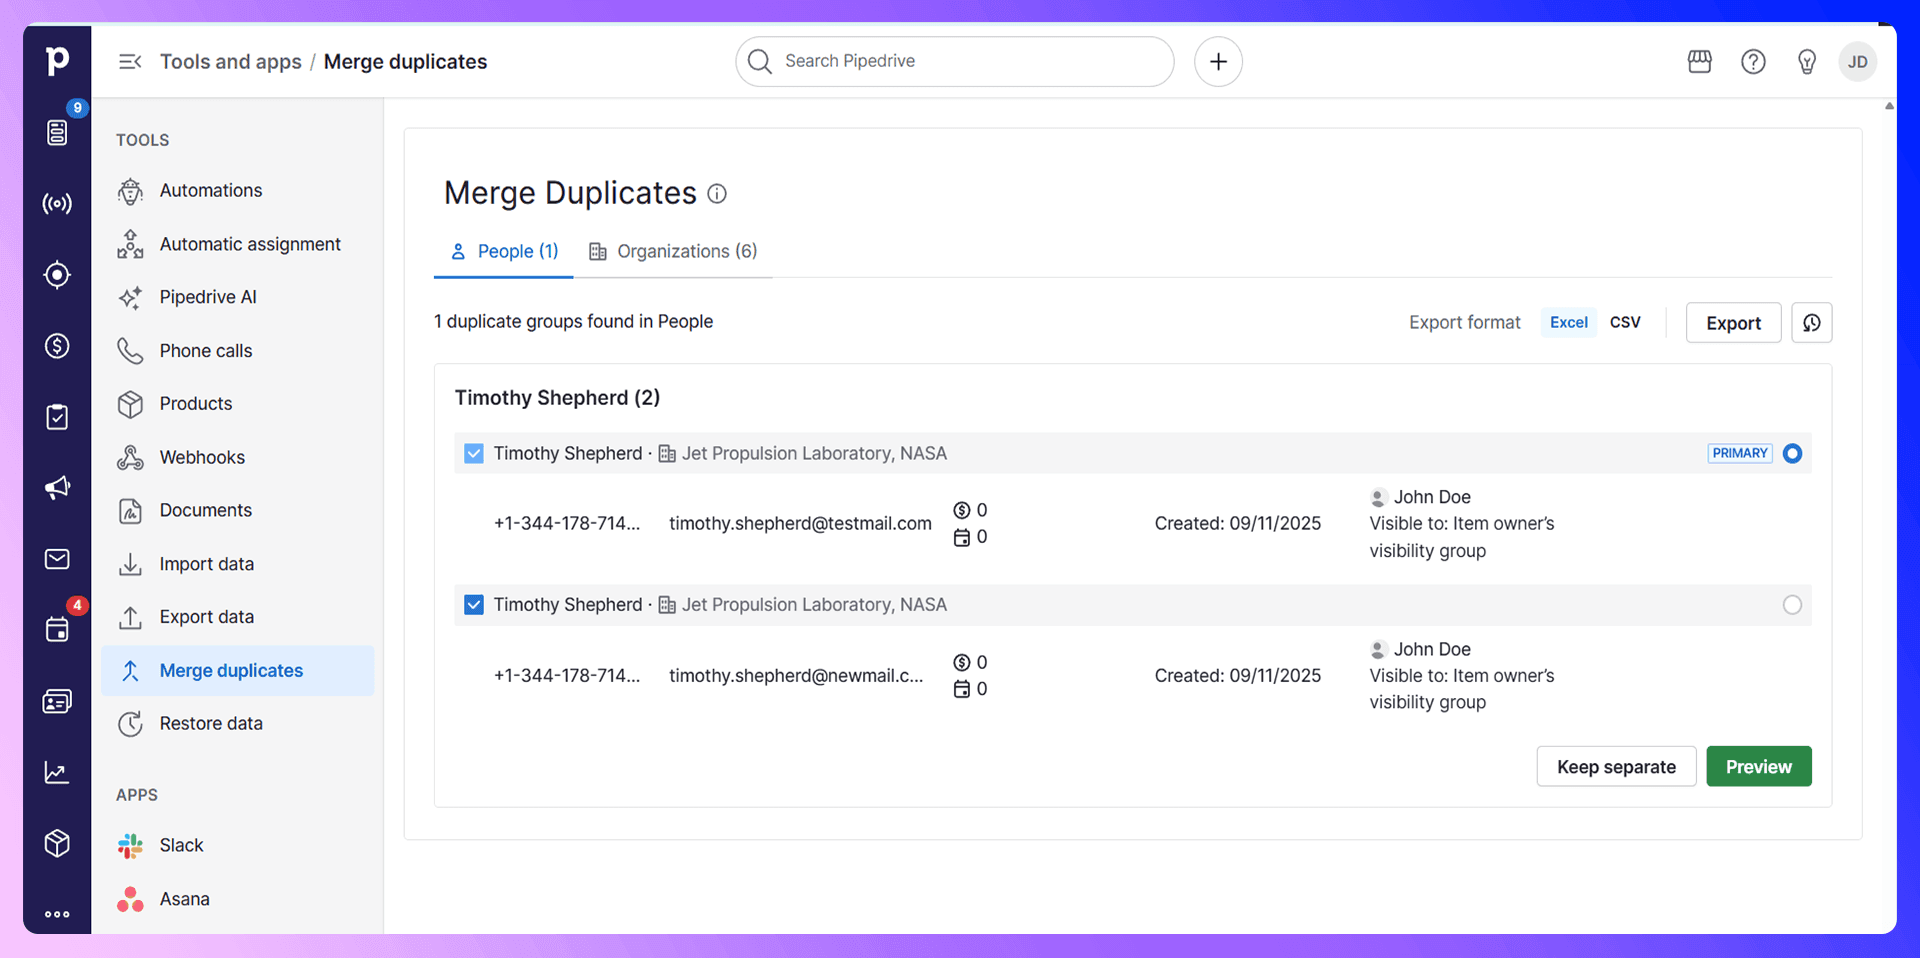Open the export history clock icon
The image size is (1920, 958).
(x=1811, y=323)
